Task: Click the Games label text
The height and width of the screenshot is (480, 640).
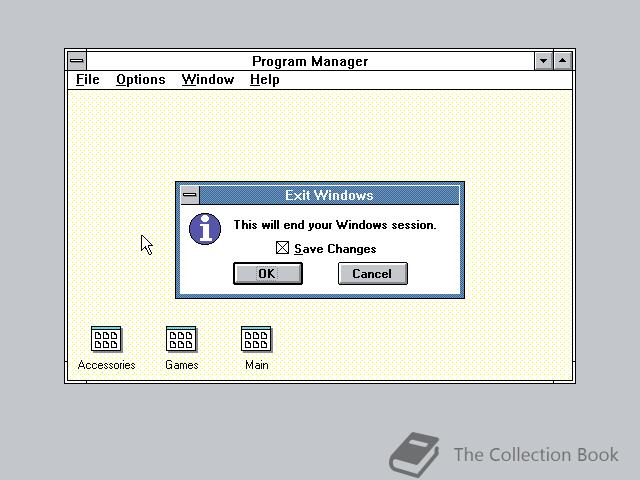Action: coord(182,365)
